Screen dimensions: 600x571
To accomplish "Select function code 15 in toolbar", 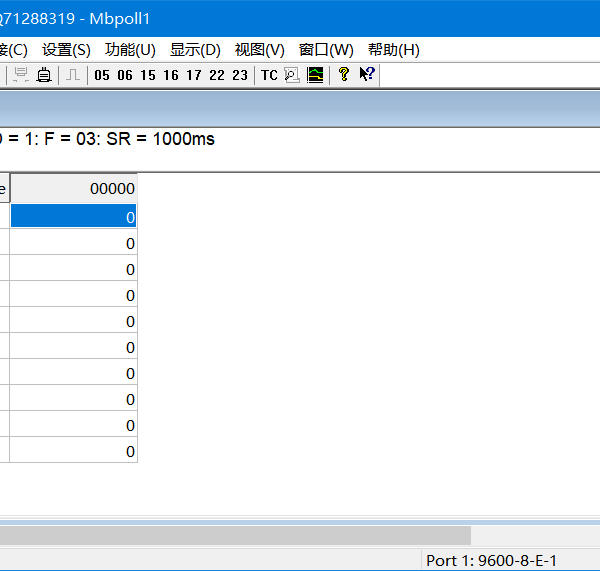I will pos(148,75).
